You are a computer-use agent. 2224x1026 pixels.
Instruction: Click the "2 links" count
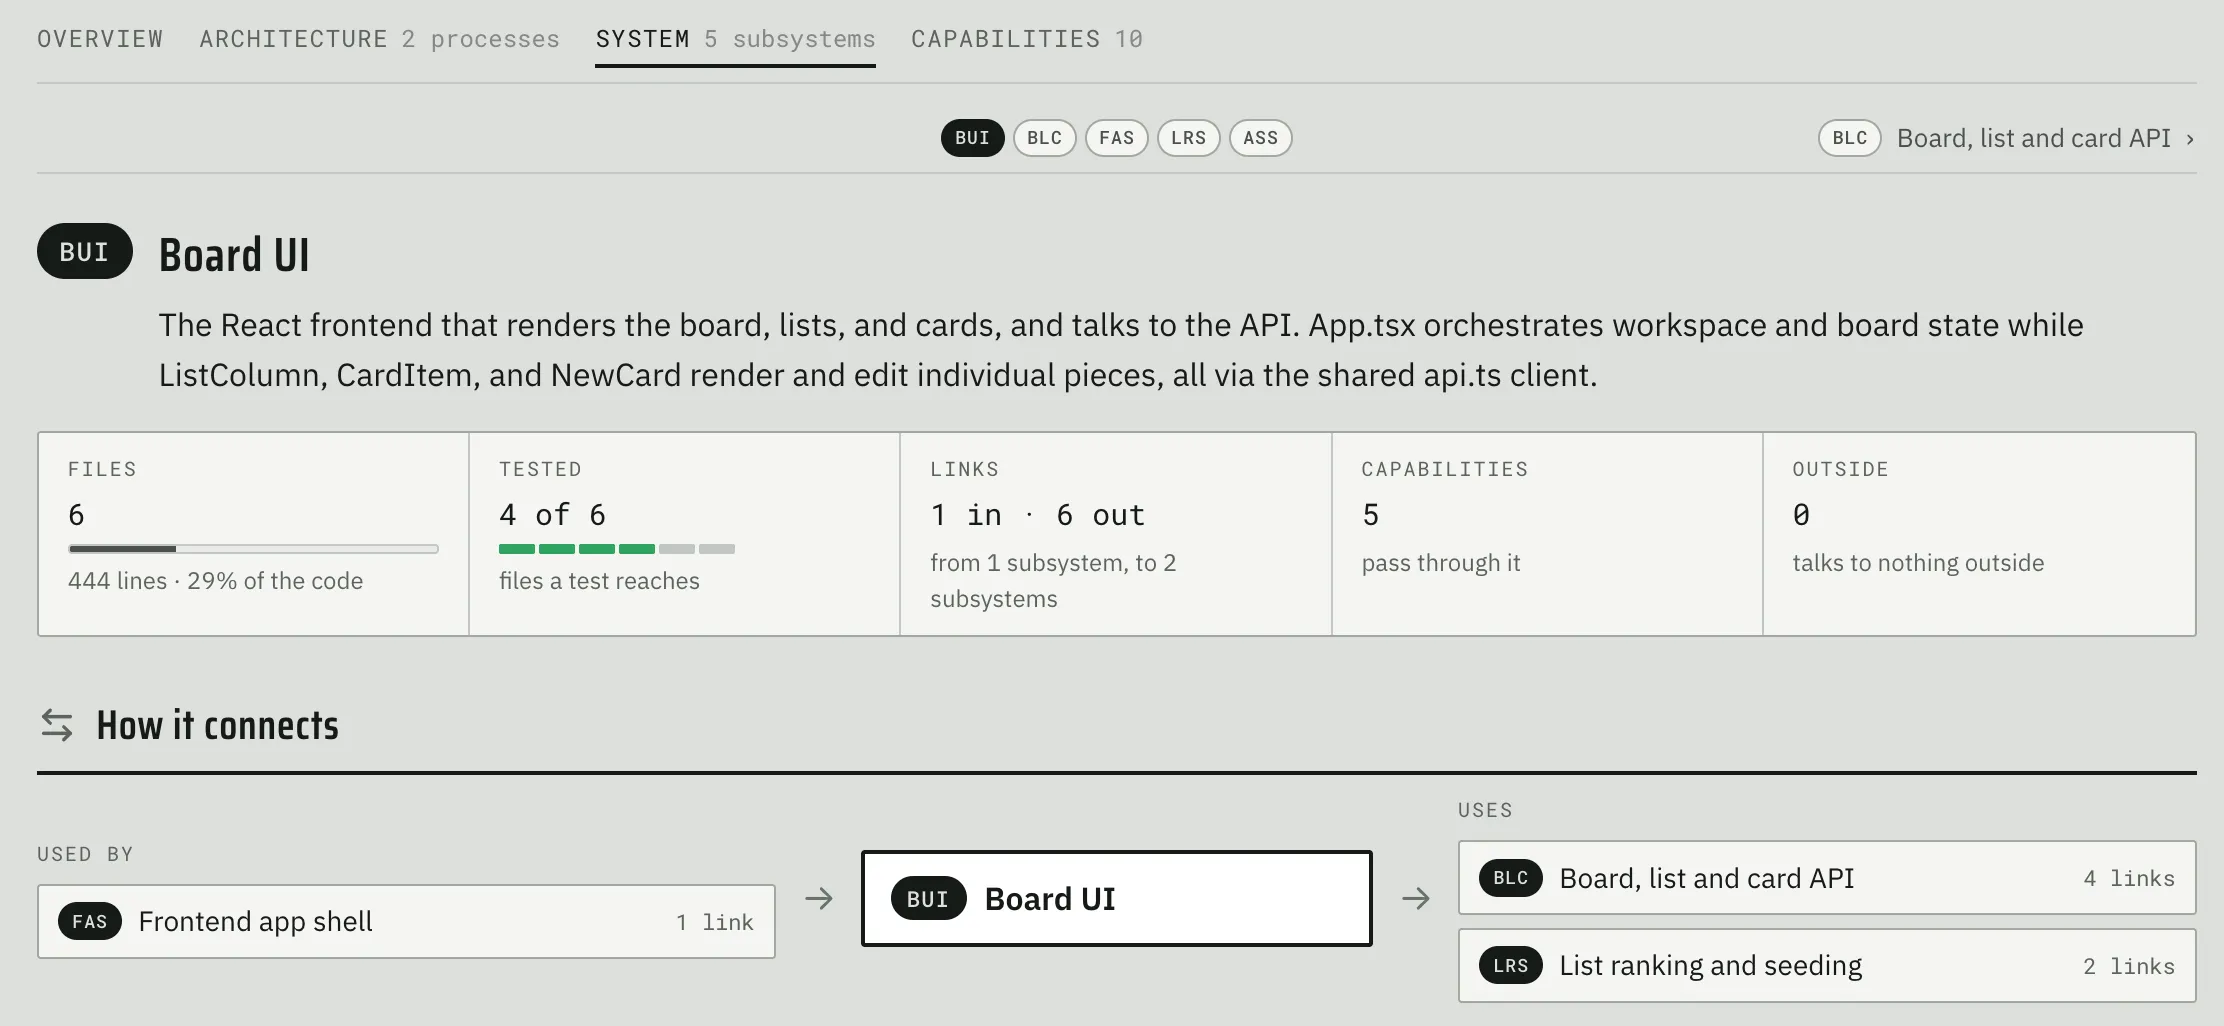pos(2129,966)
